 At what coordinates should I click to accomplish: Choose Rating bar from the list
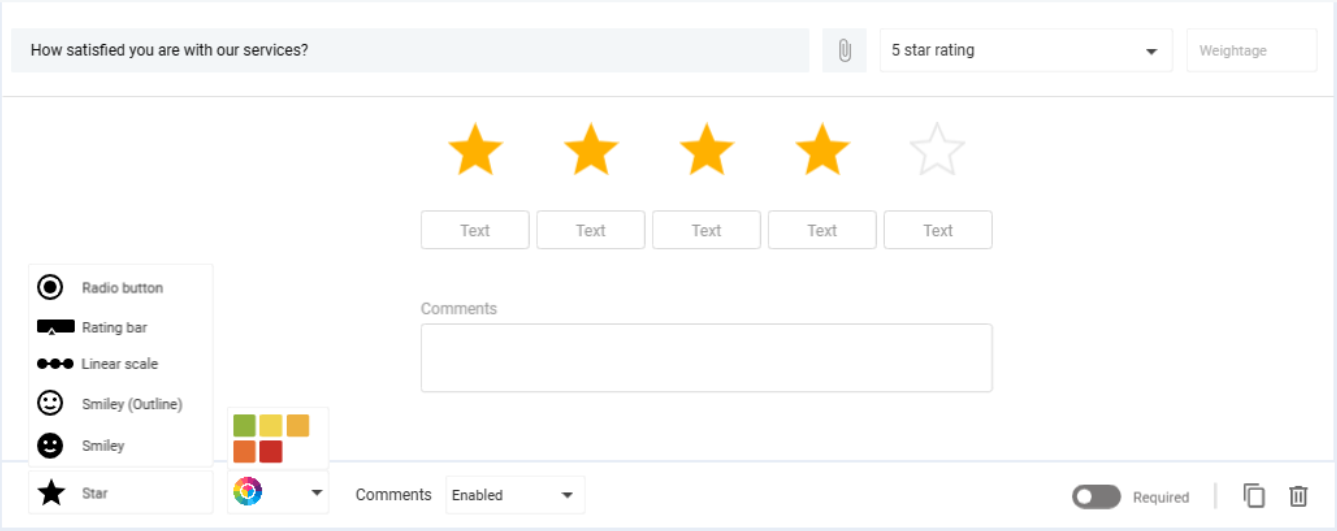(x=114, y=327)
